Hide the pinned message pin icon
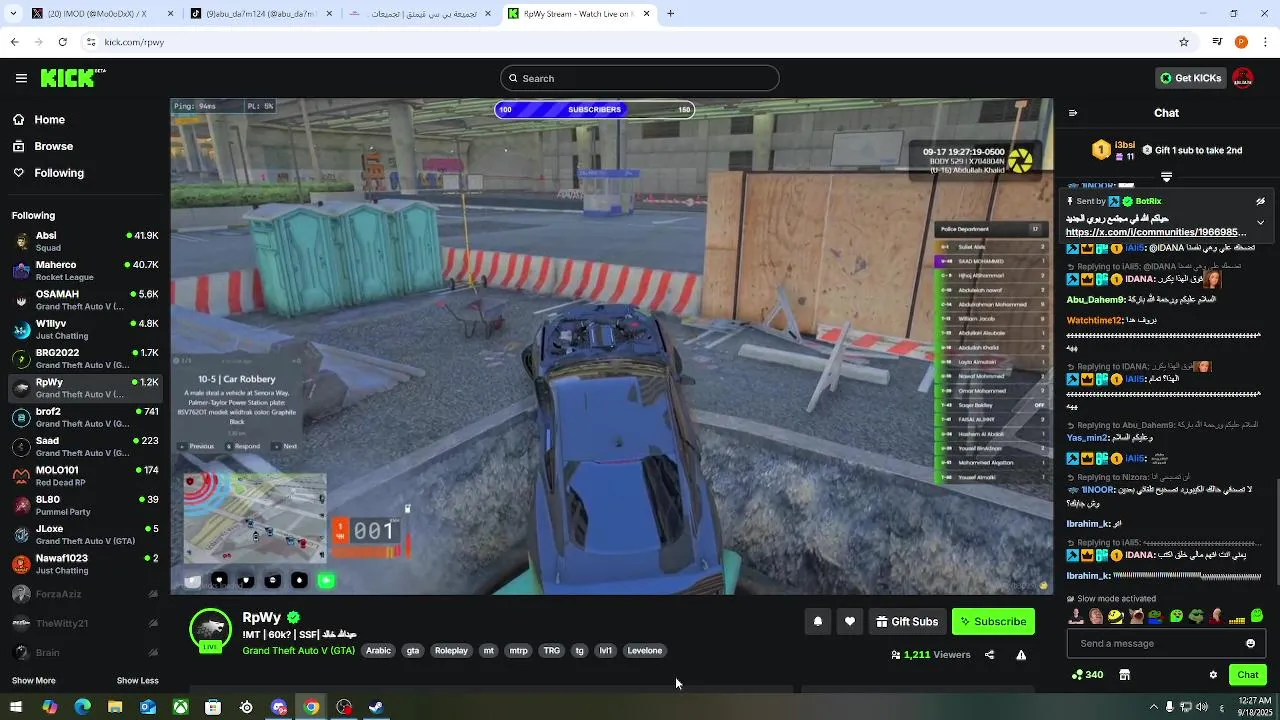Screen dimensions: 1280x720 coord(1260,201)
